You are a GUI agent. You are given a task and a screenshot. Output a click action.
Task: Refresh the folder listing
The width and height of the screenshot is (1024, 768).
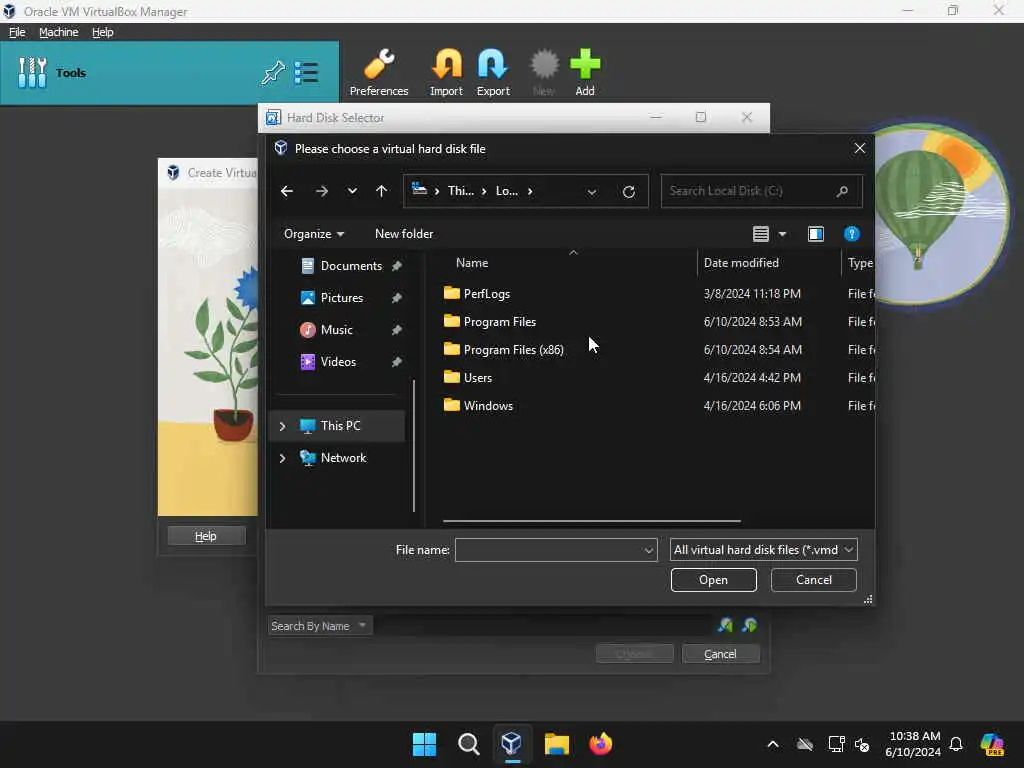point(629,191)
